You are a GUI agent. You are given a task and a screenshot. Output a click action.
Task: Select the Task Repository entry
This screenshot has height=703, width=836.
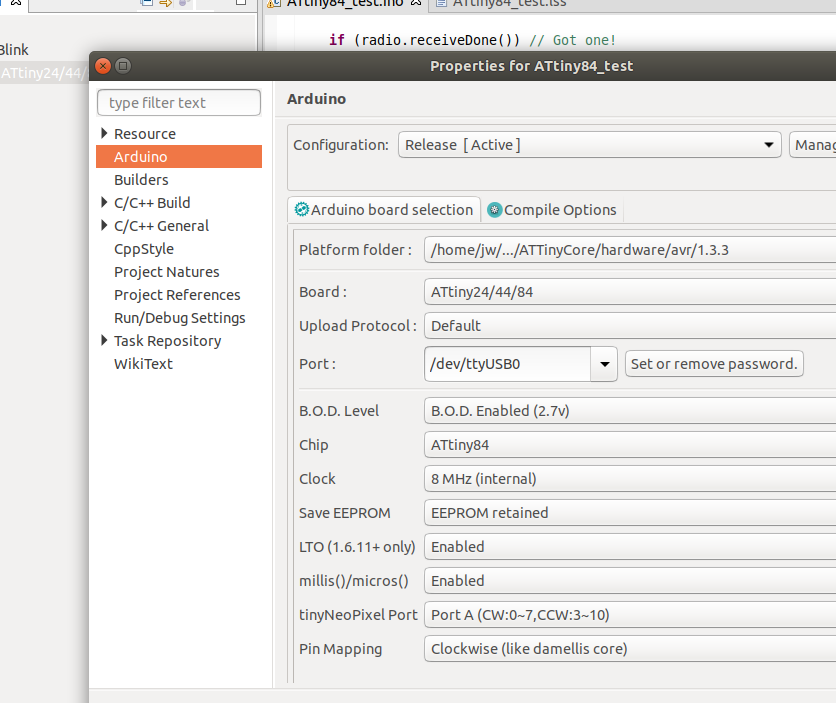point(167,341)
